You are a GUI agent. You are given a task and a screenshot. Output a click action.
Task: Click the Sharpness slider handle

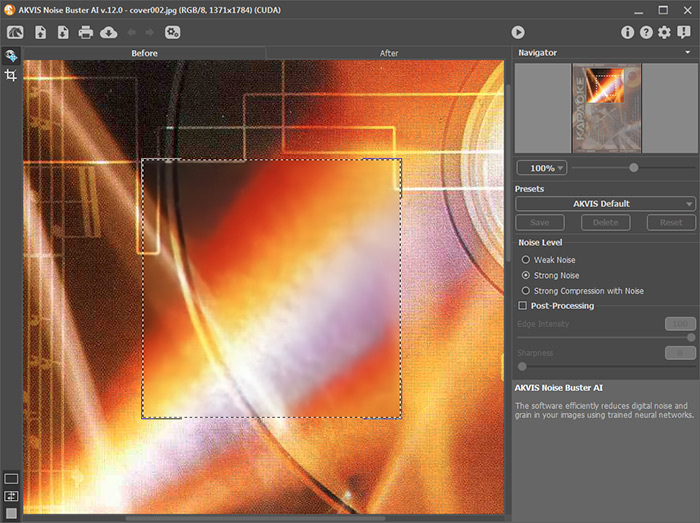point(522,367)
